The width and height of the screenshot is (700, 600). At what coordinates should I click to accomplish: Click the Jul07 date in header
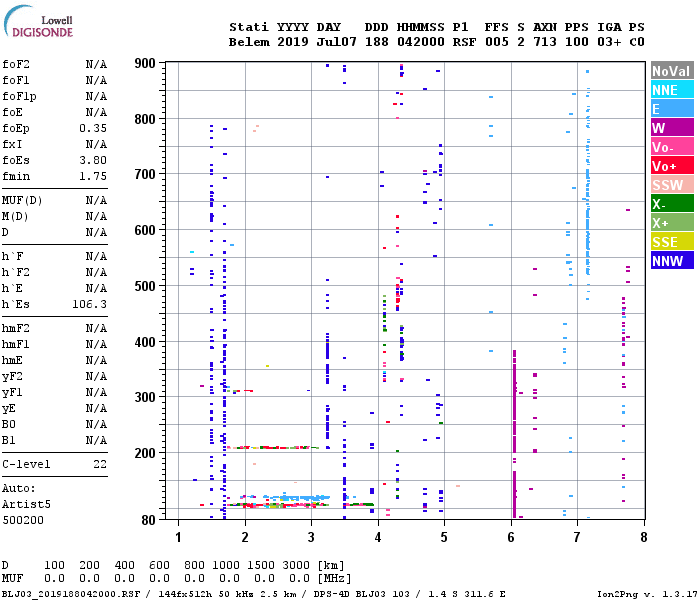[x=336, y=42]
